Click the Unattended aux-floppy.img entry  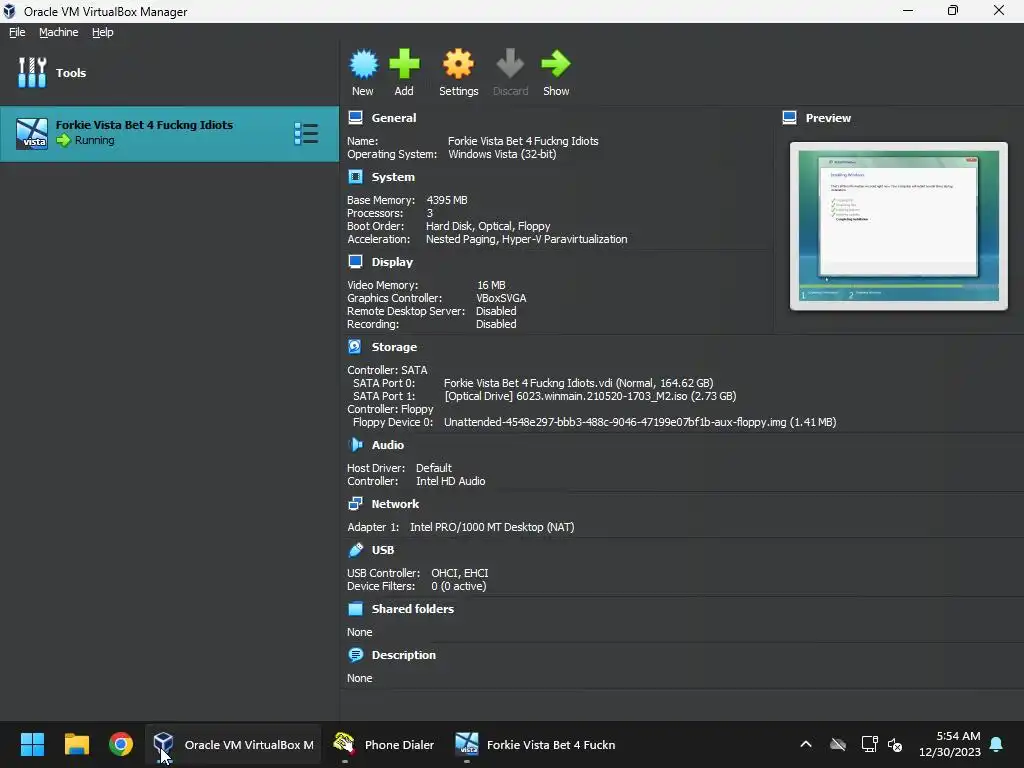[x=640, y=422]
